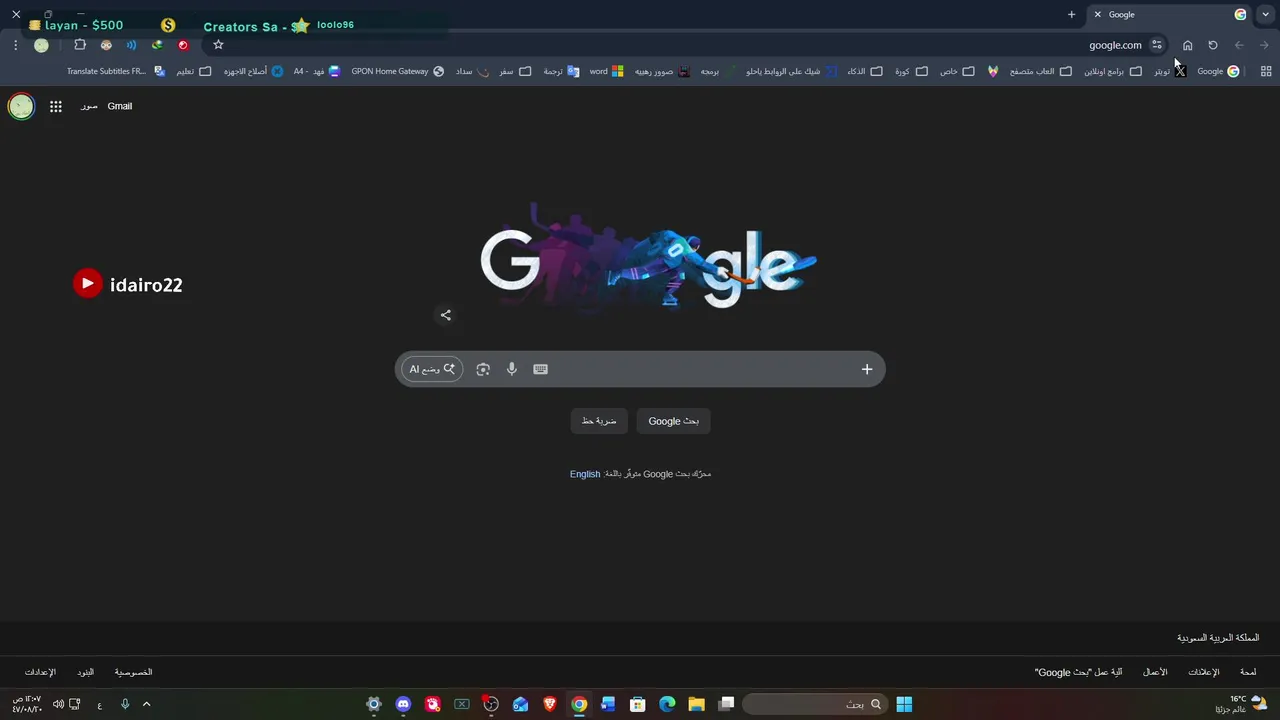Focus the Google search text field
The width and height of the screenshot is (1280, 720).
[700, 369]
